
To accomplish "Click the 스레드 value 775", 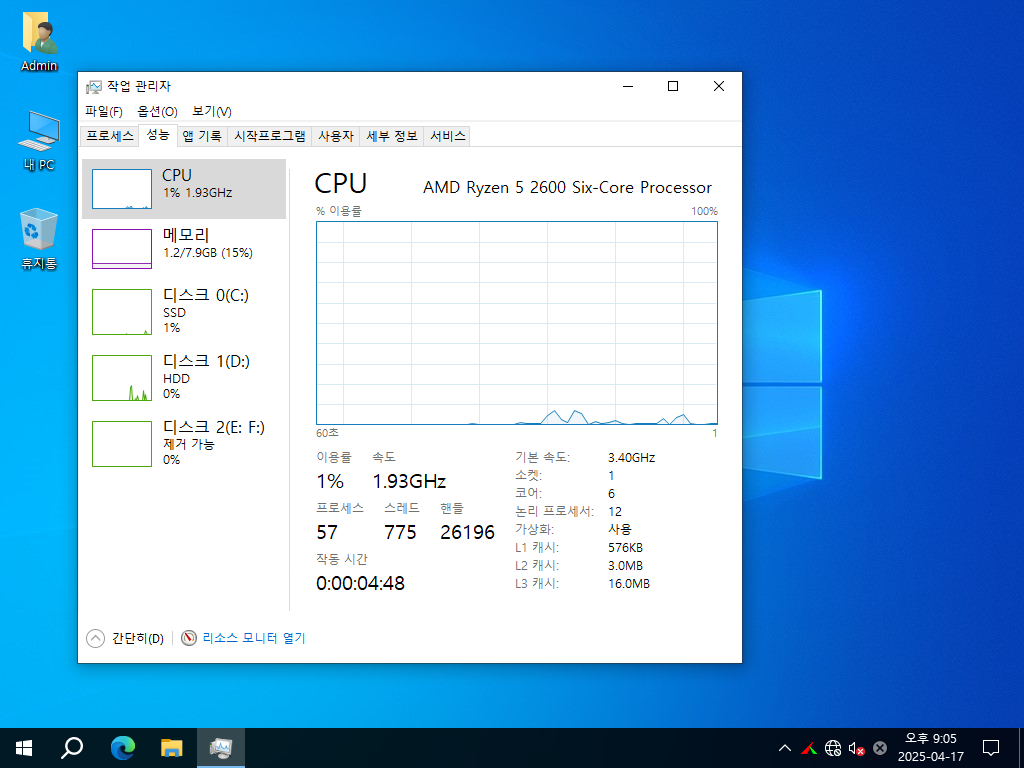I will [x=400, y=532].
